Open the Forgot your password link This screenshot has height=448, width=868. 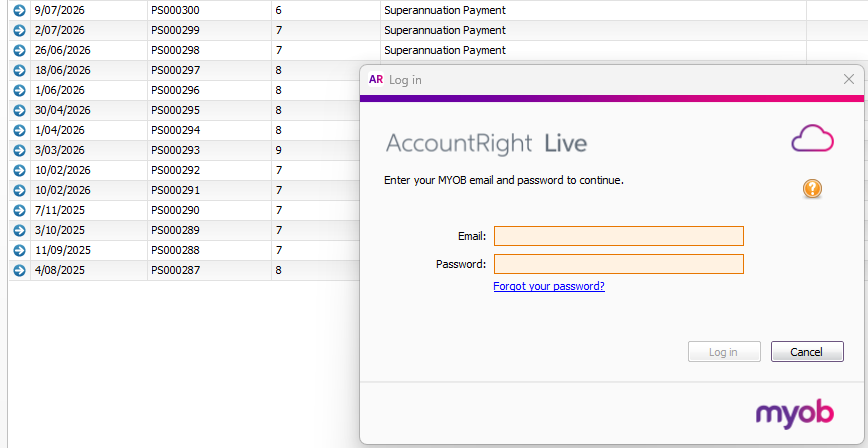(549, 286)
